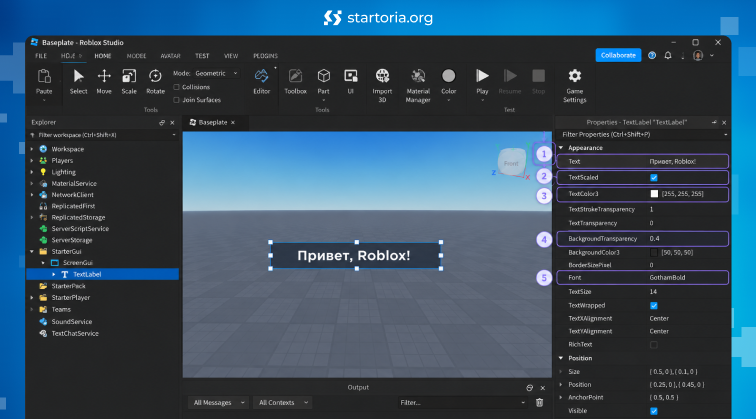Viewport: 756px width, 419px height.
Task: Open the All Messages dropdown
Action: (218, 402)
